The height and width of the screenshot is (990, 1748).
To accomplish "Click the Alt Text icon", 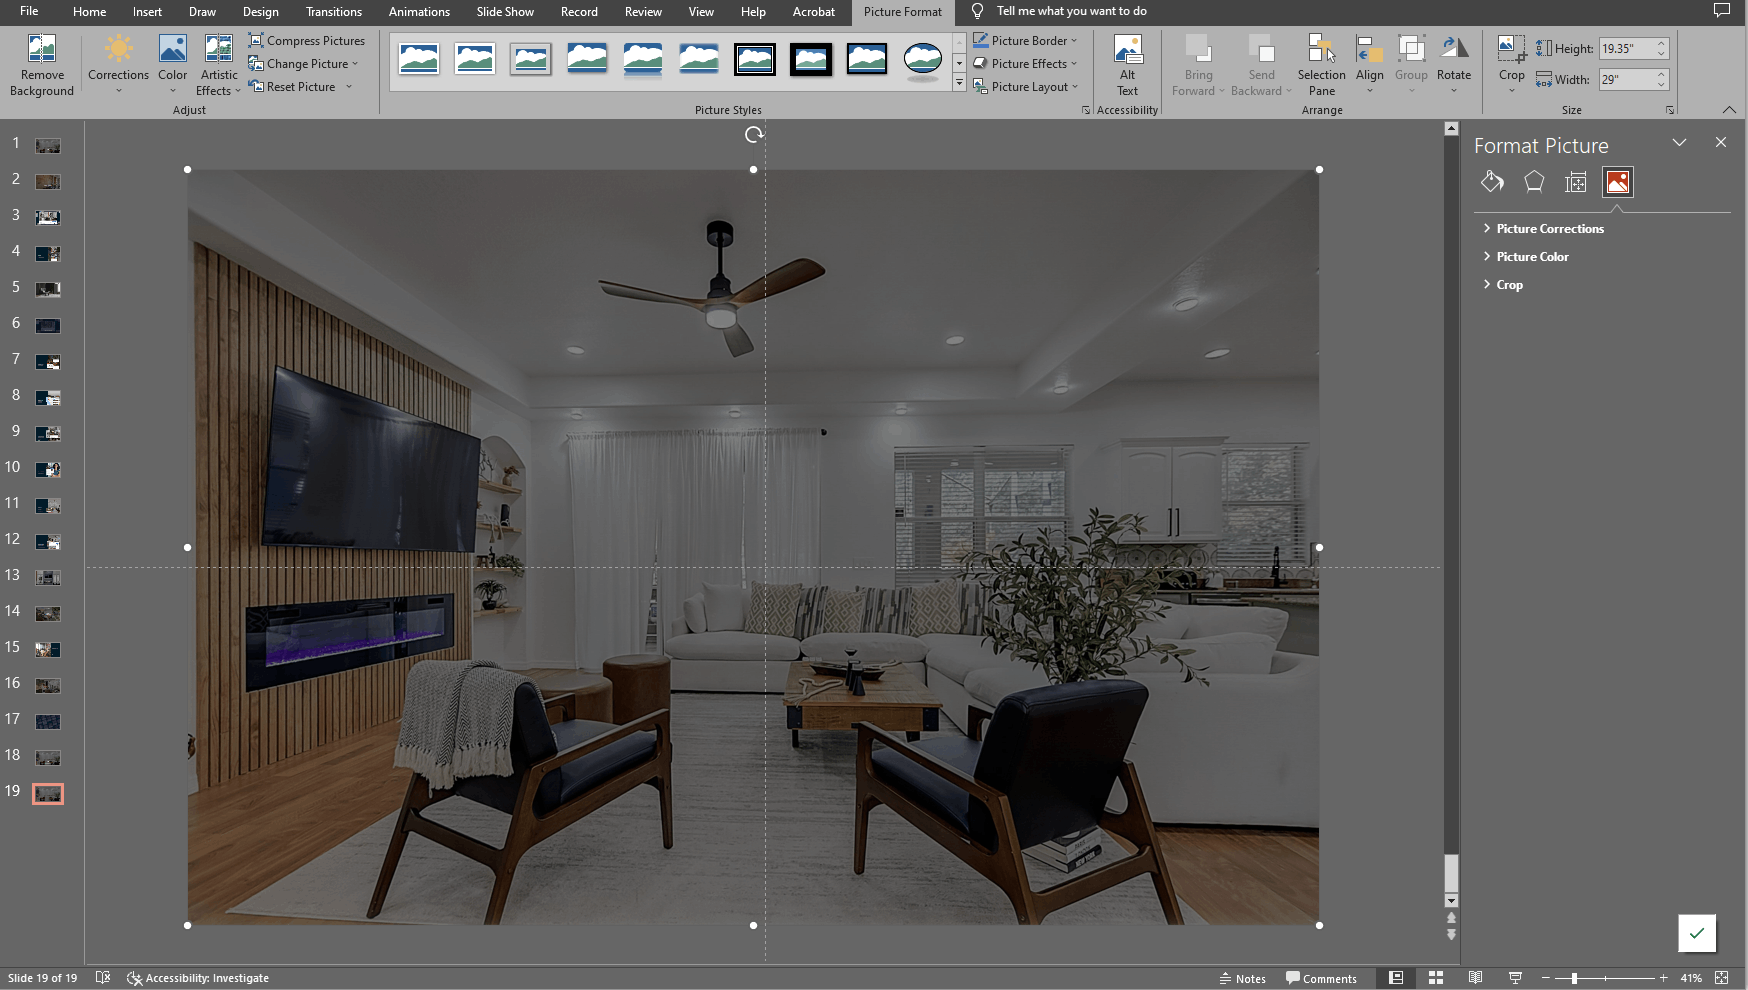I will tap(1127, 65).
